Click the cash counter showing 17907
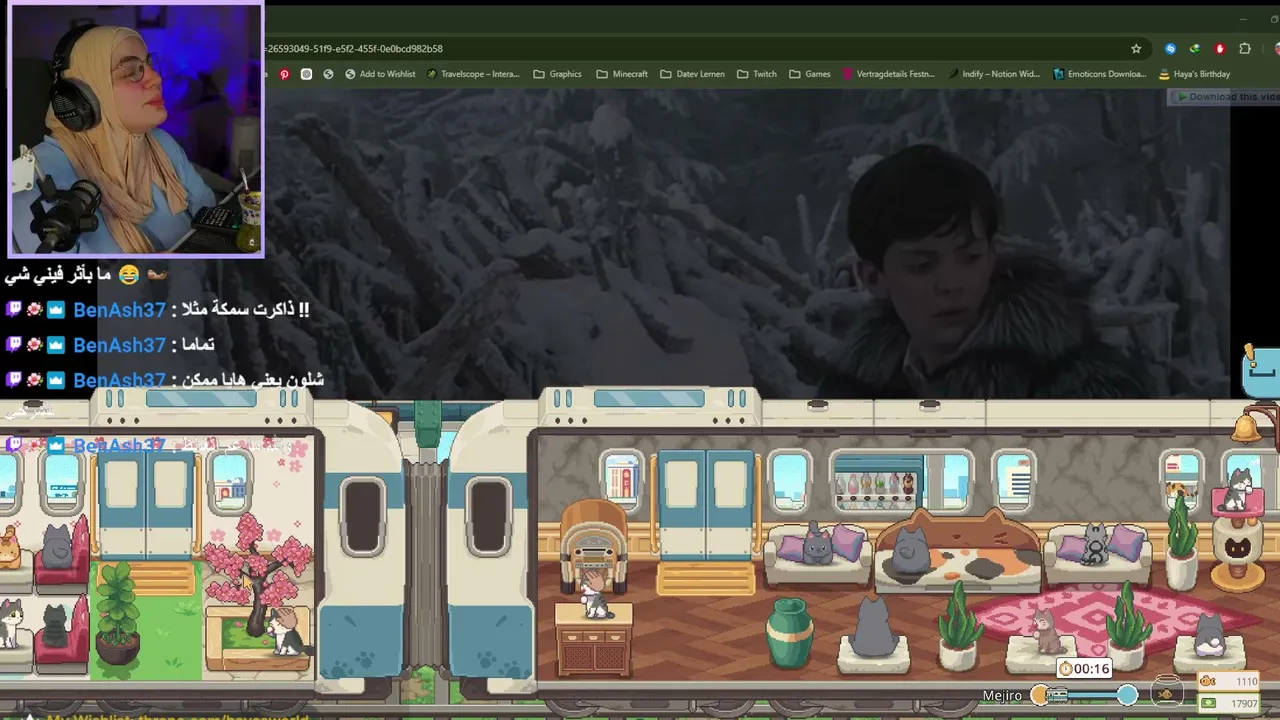Viewport: 1280px width, 720px height. click(1230, 704)
